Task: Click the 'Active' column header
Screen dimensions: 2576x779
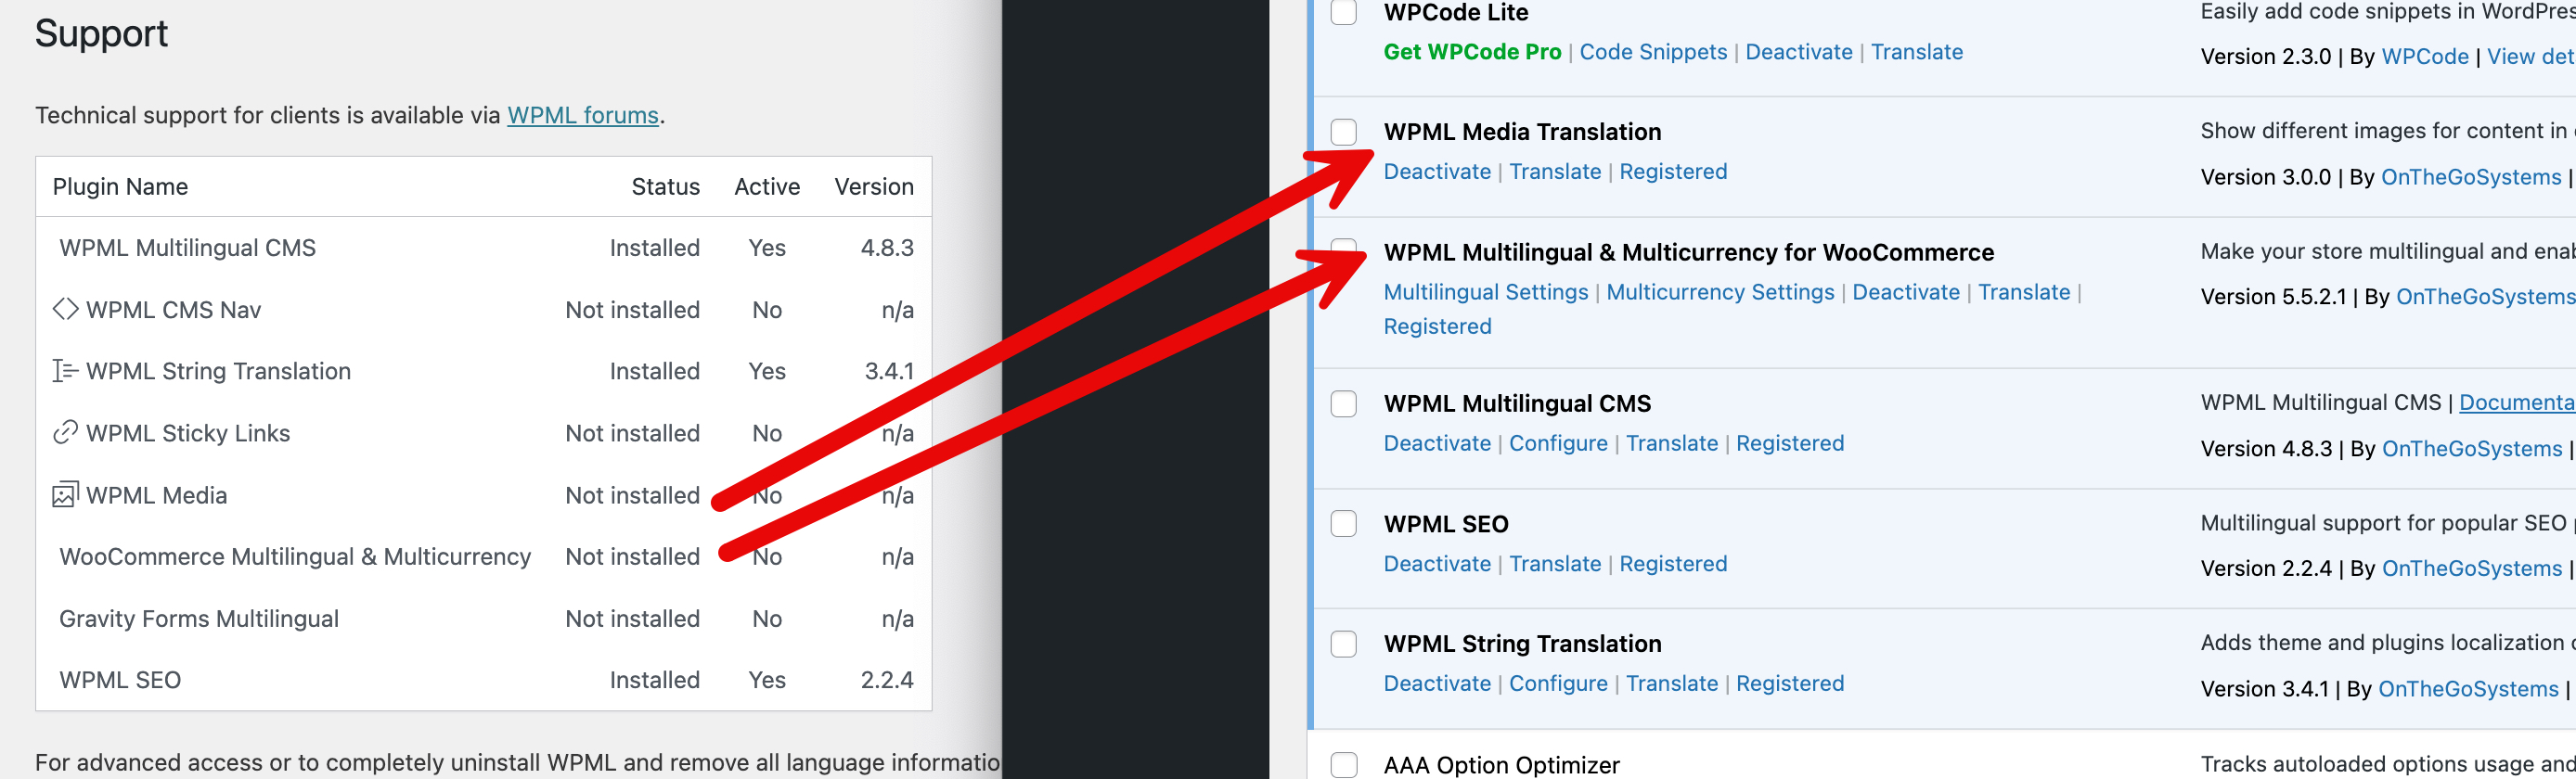Action: (x=767, y=187)
